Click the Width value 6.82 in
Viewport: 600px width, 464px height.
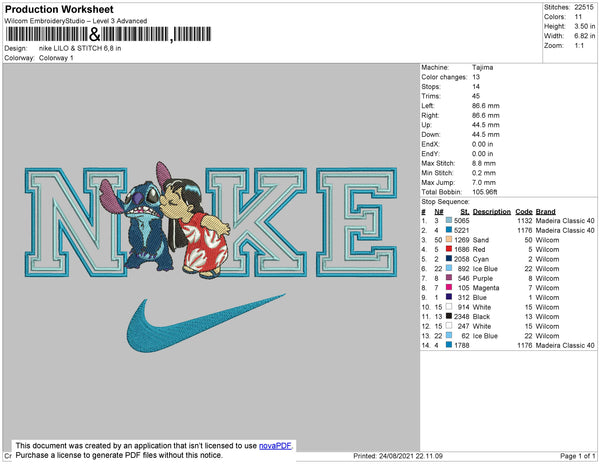[x=584, y=36]
